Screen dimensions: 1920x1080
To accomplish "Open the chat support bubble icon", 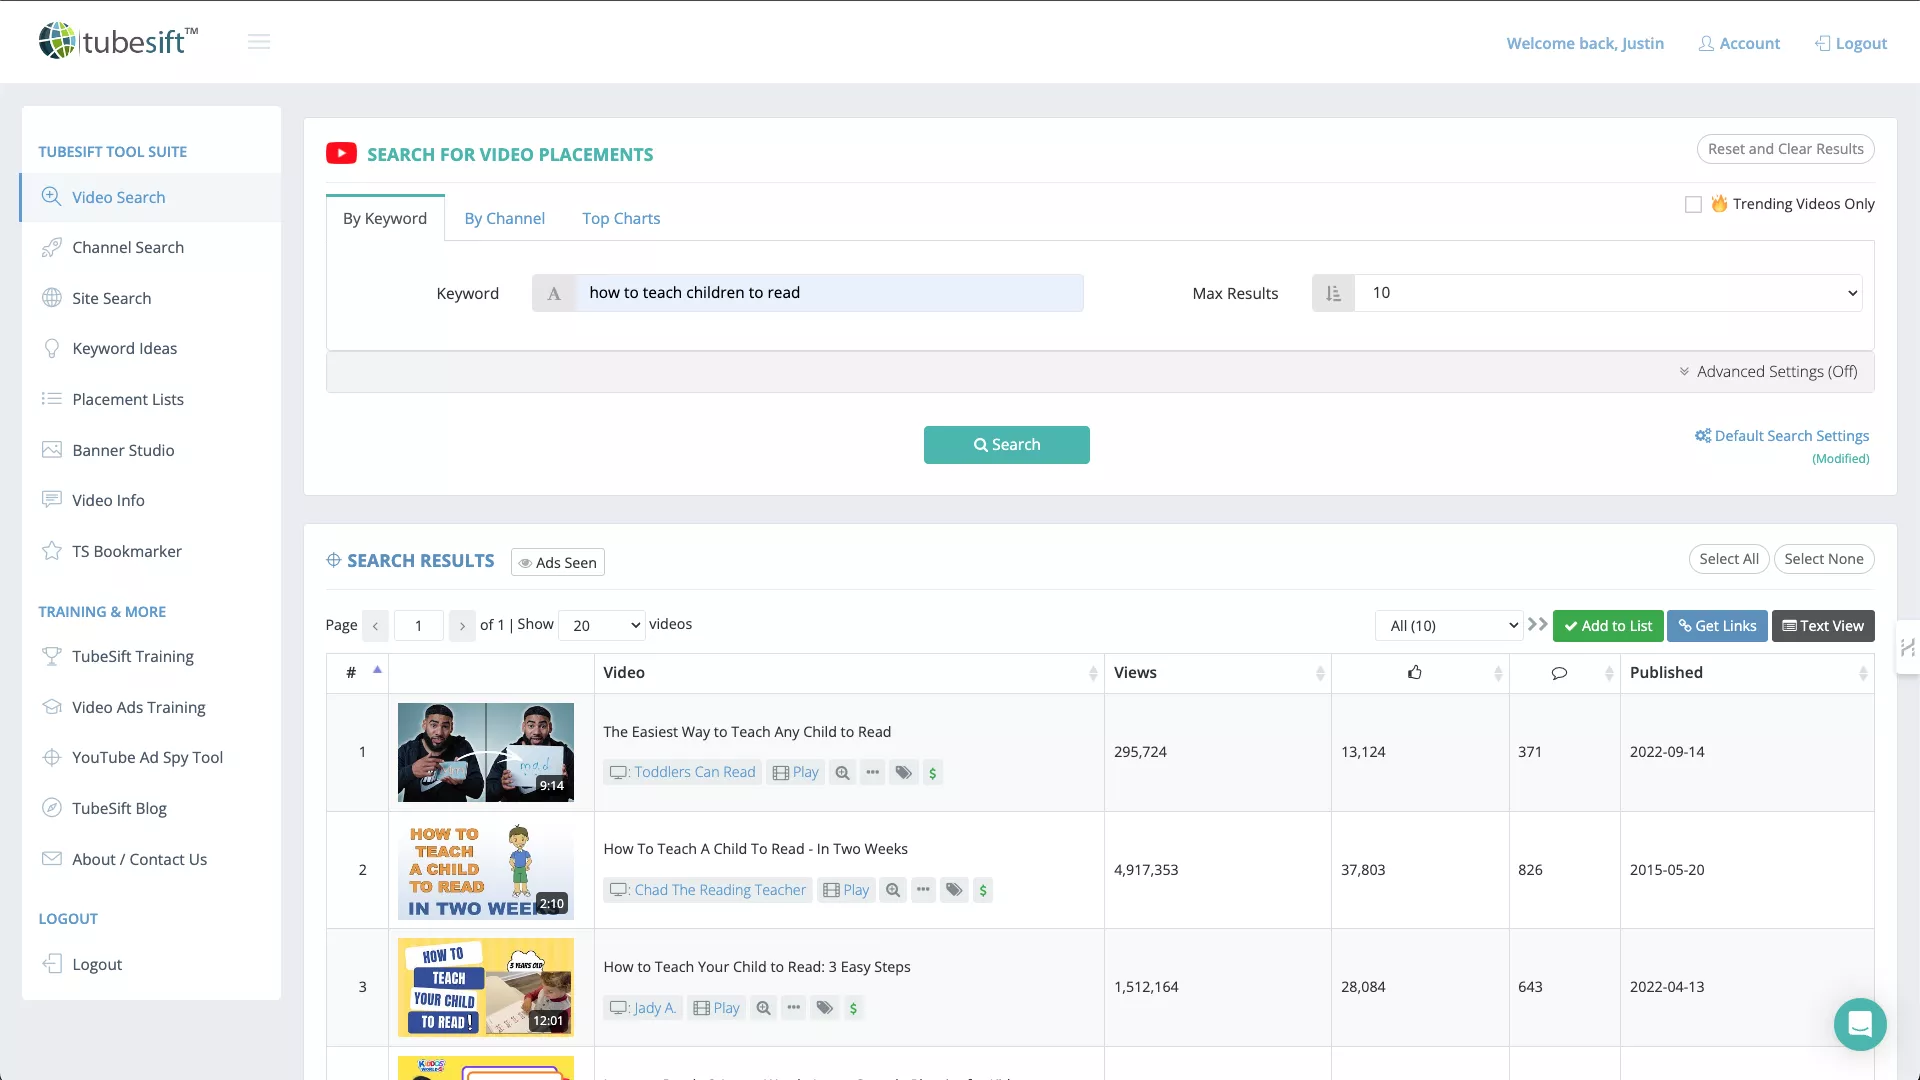I will point(1859,1024).
